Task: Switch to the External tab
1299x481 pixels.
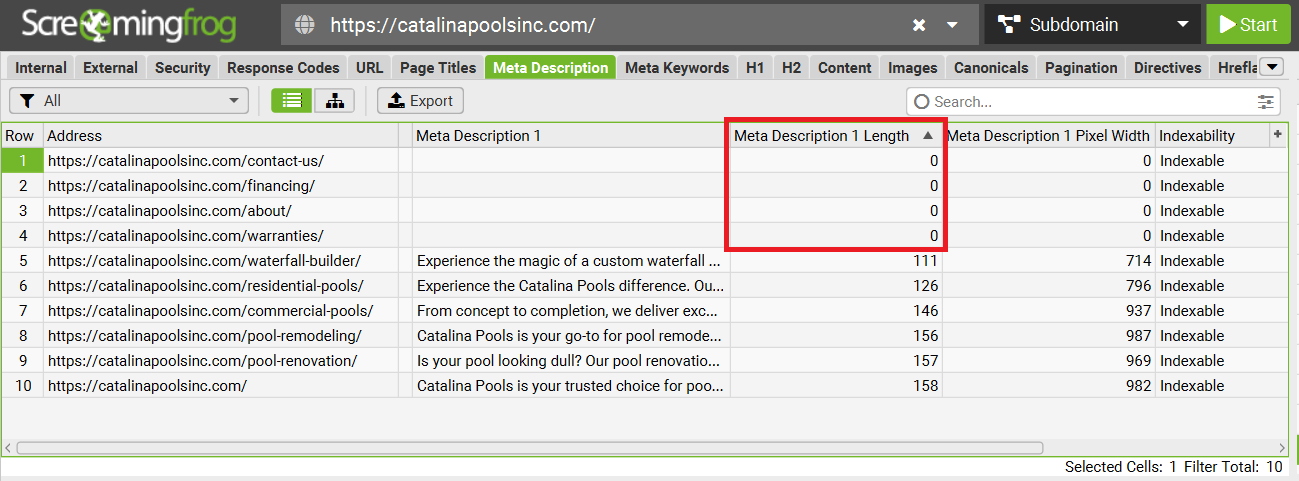Action: coord(110,68)
